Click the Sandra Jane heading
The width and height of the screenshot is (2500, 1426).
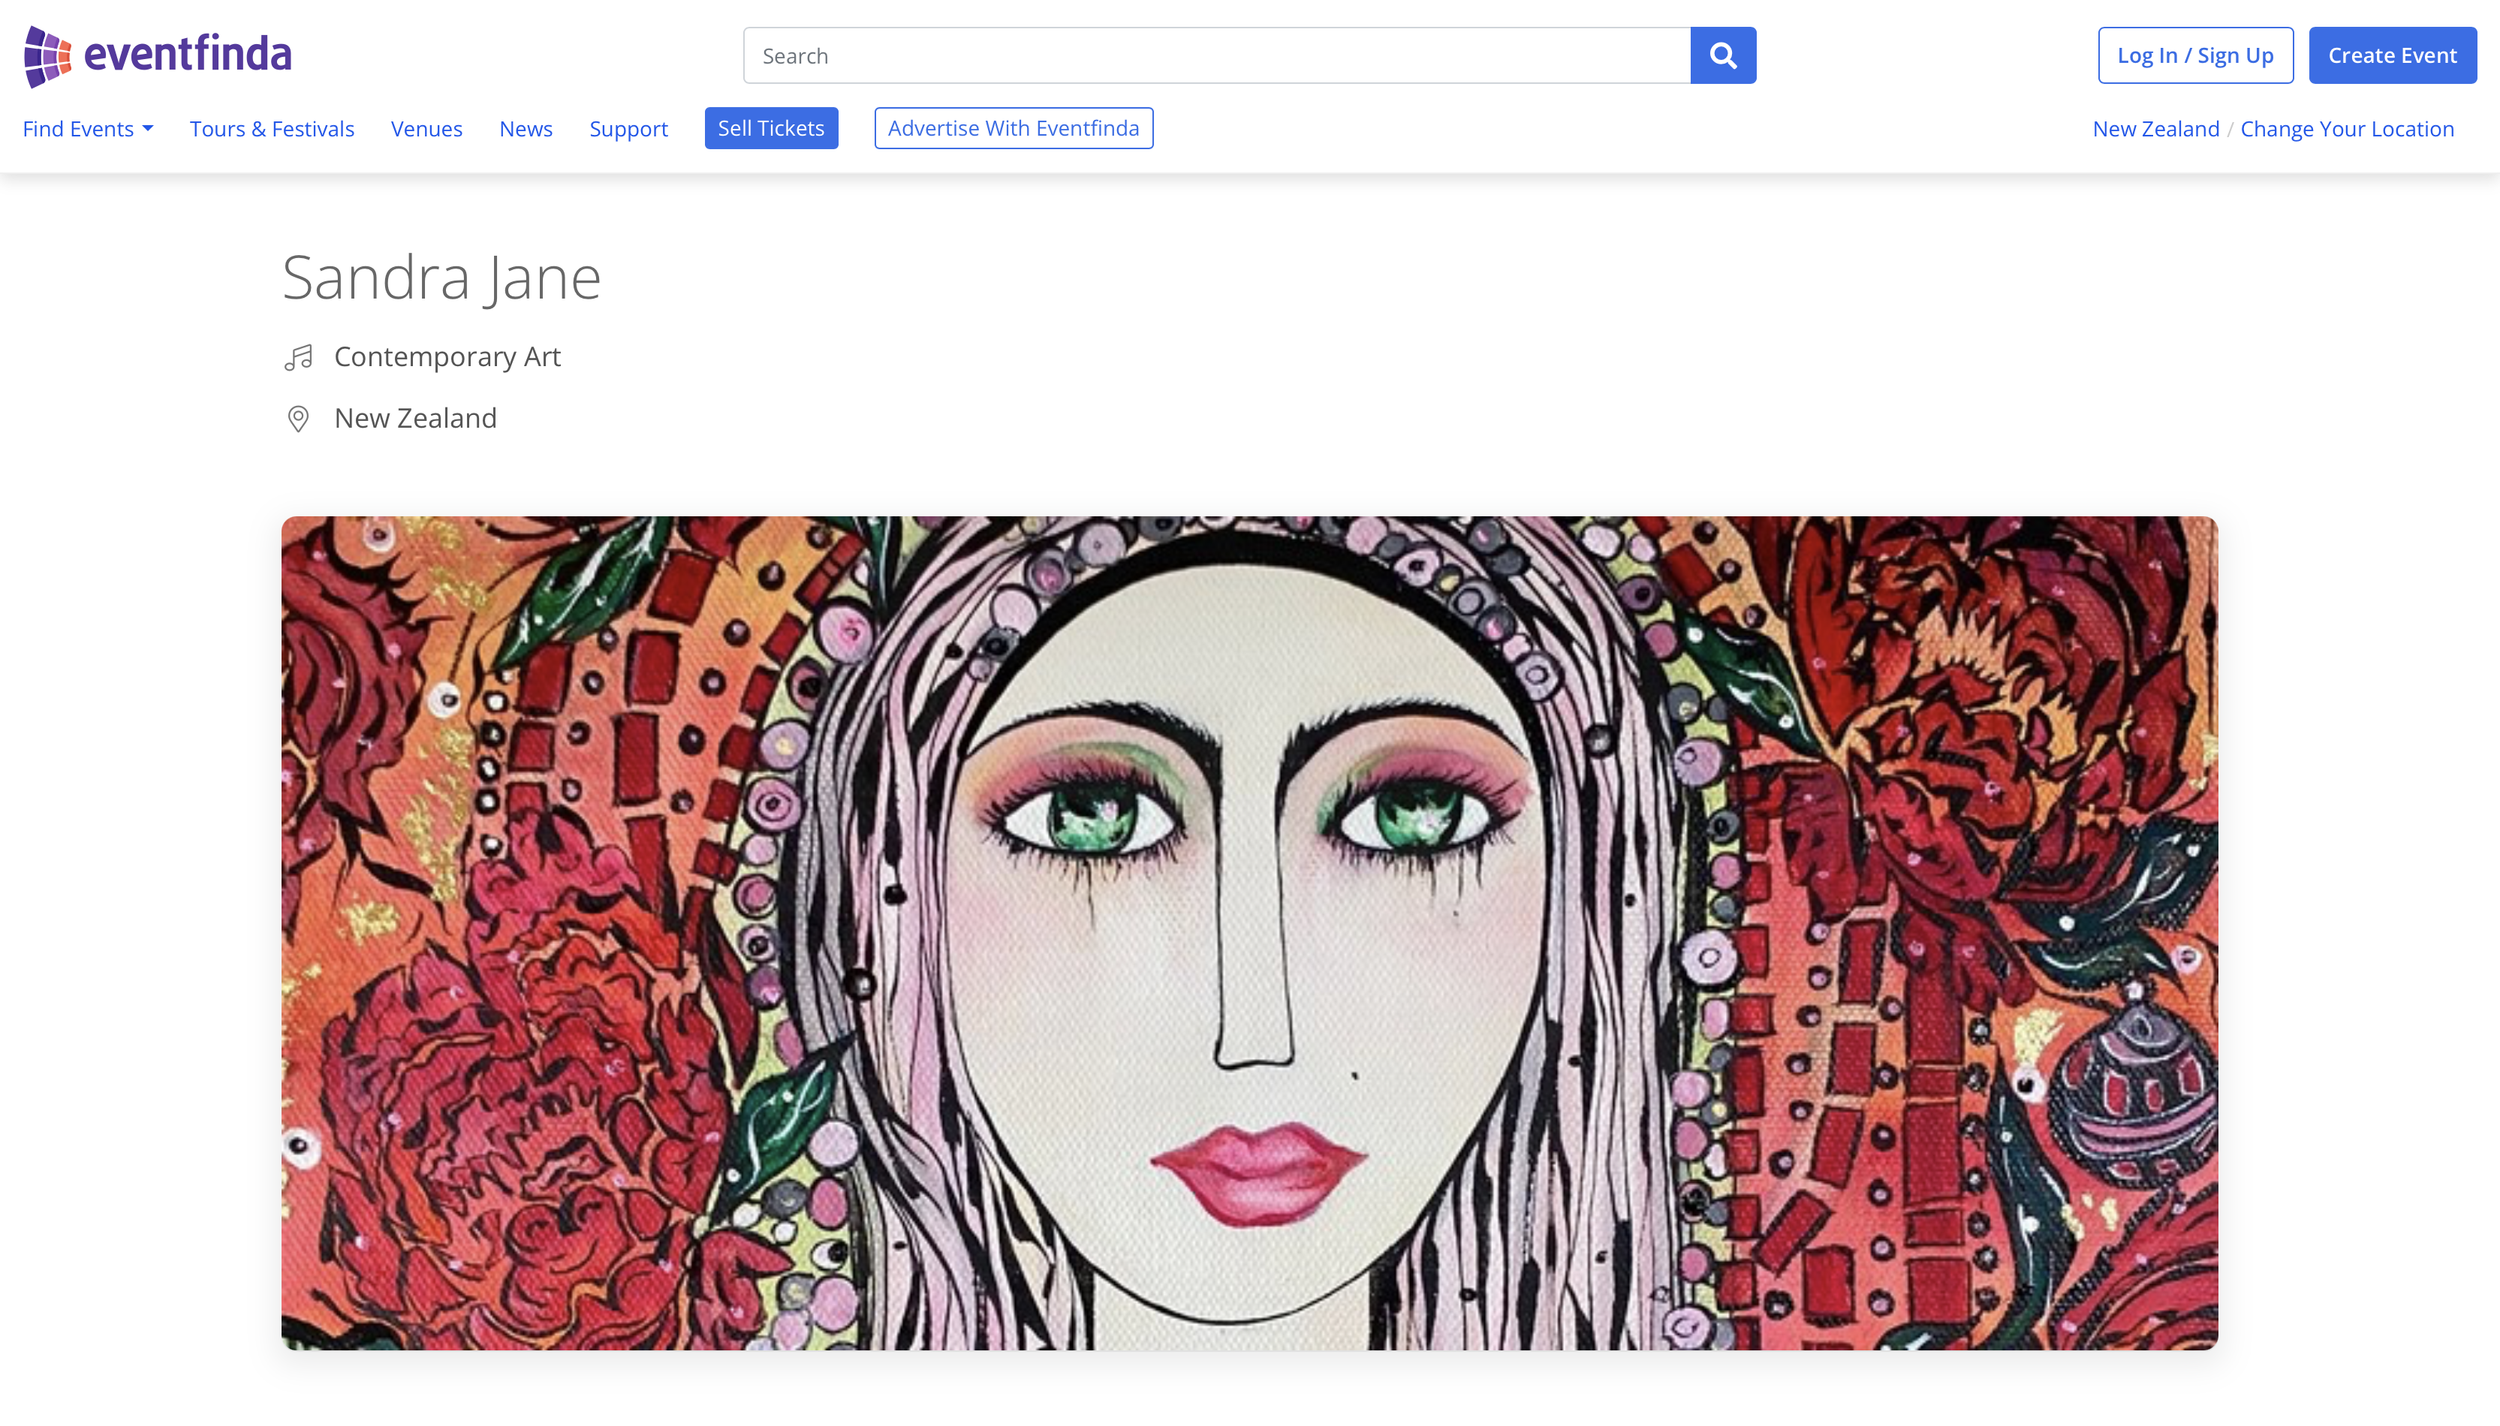tap(442, 277)
